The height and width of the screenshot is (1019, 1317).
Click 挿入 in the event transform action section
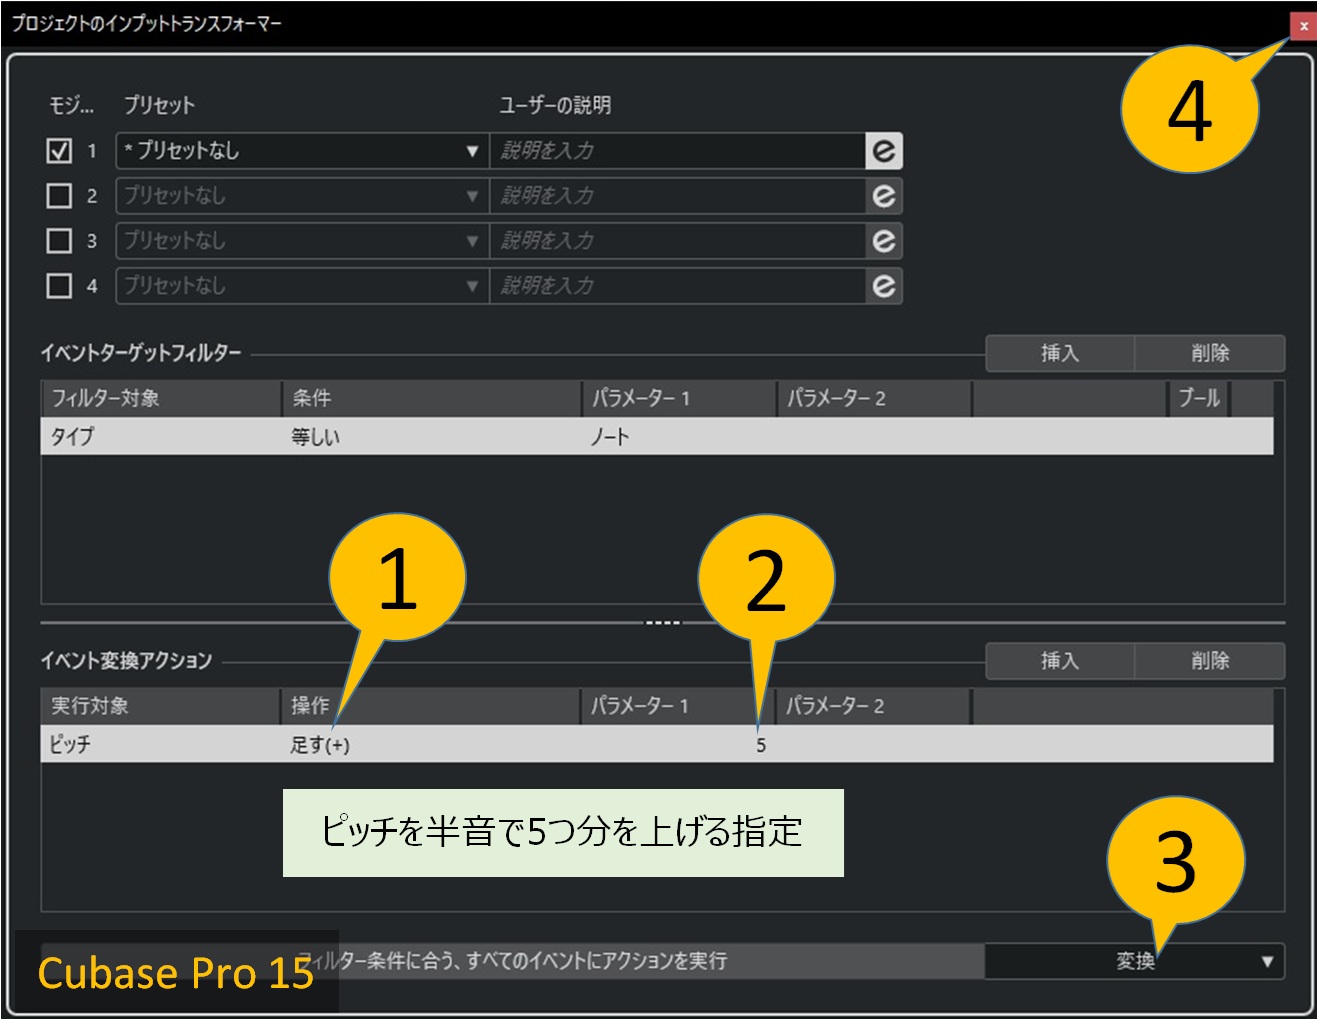click(1059, 661)
